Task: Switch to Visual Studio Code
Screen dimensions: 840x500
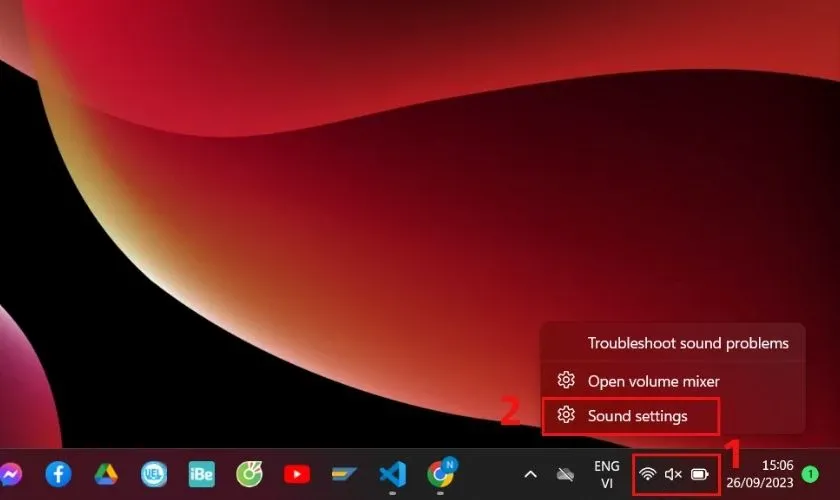Action: pos(391,473)
